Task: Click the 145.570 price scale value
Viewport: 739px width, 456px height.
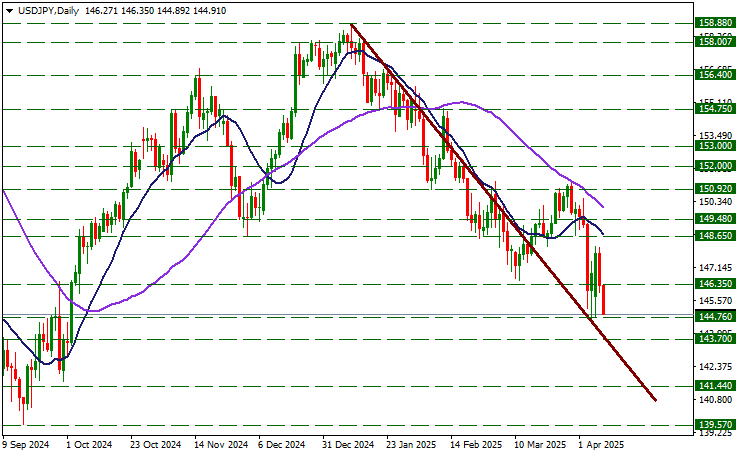Action: [x=716, y=301]
